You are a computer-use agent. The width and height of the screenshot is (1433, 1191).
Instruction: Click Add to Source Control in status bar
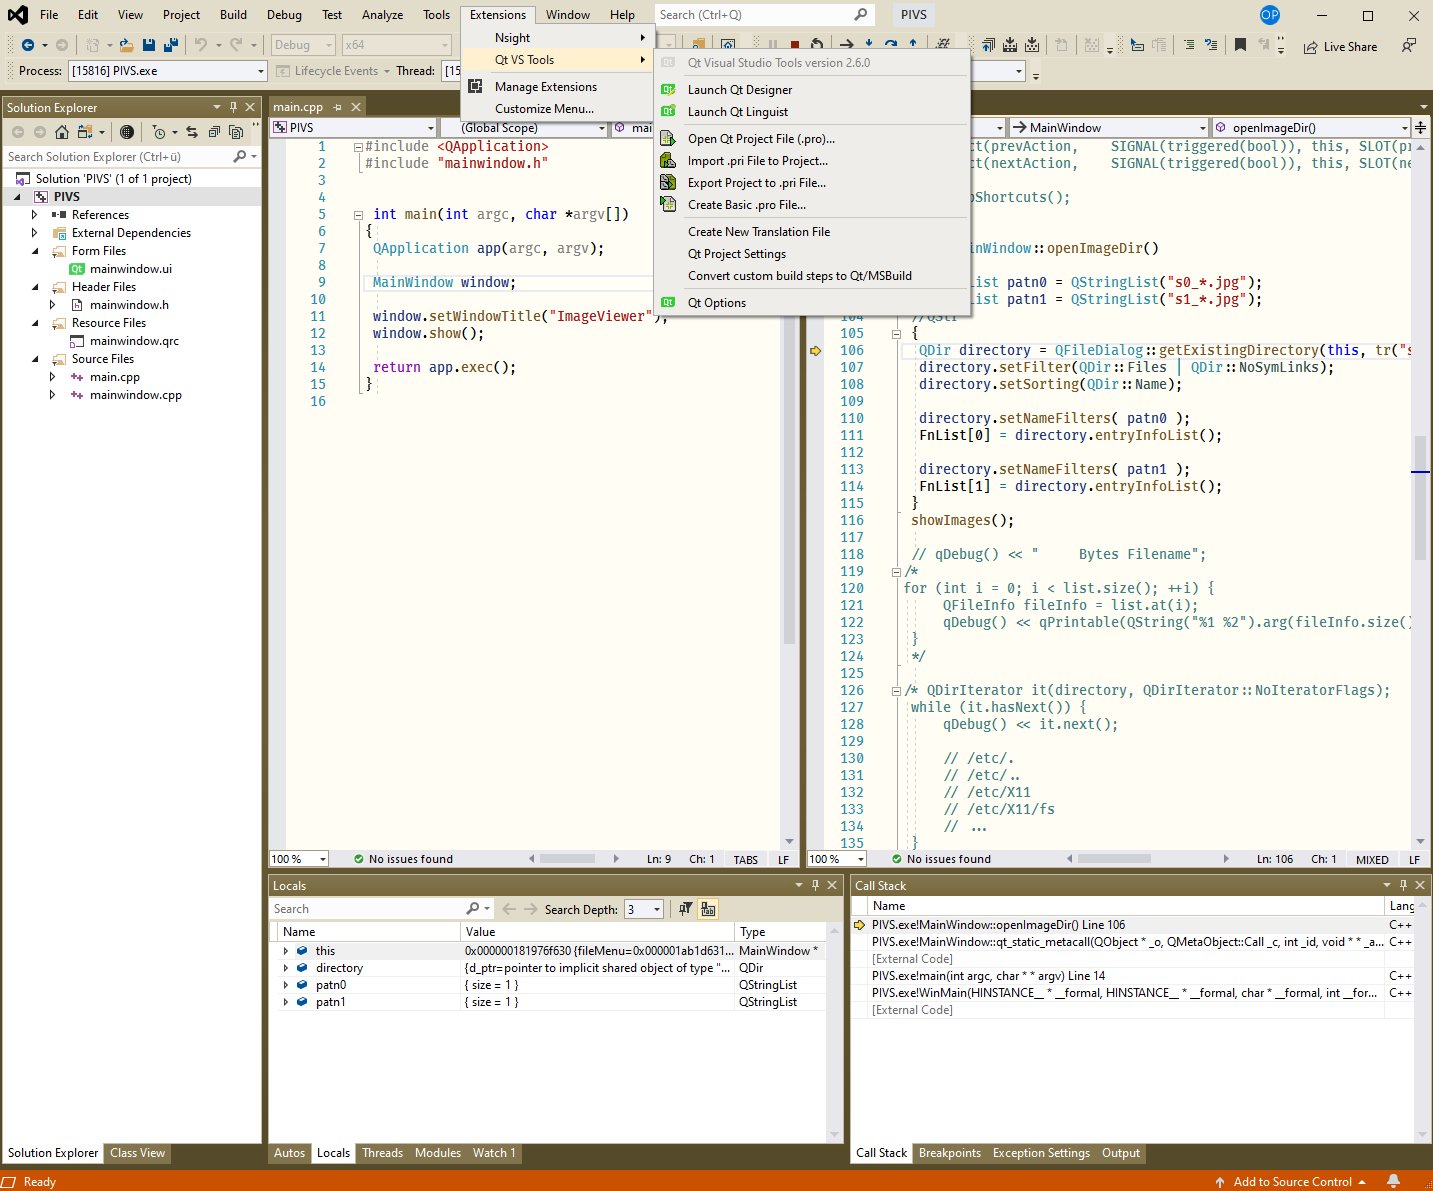[1291, 1182]
